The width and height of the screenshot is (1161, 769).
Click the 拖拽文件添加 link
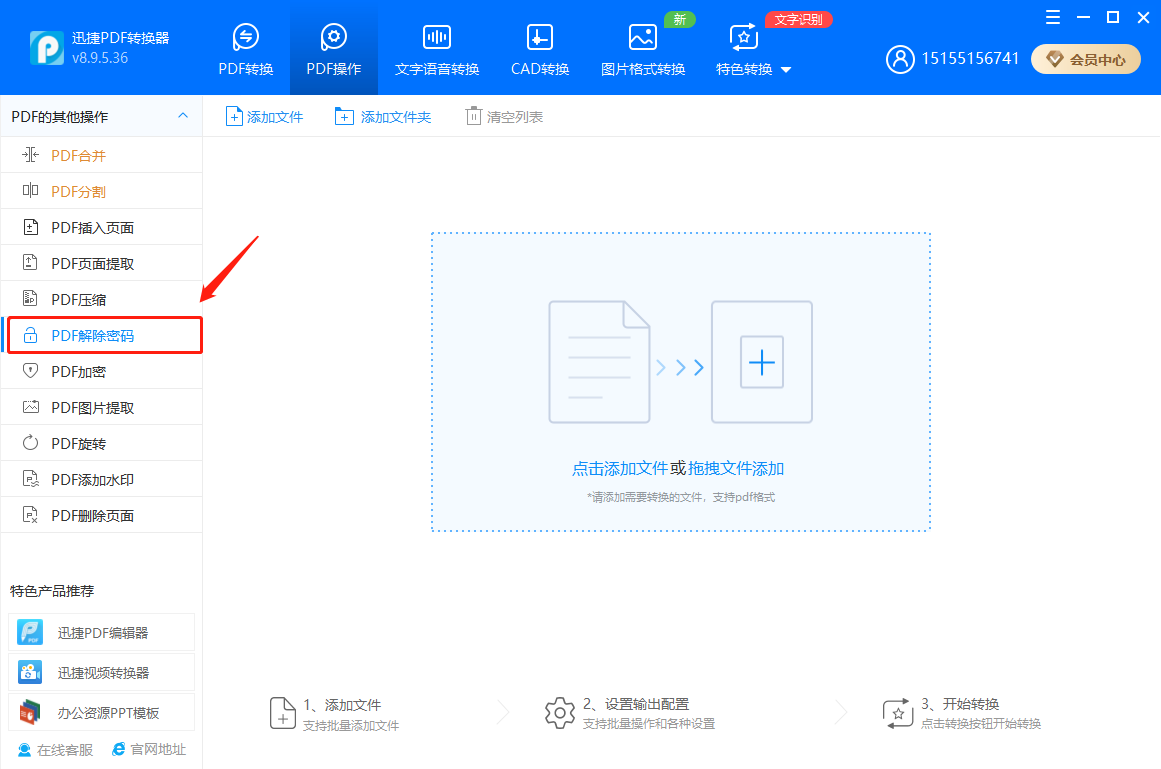pyautogui.click(x=736, y=469)
